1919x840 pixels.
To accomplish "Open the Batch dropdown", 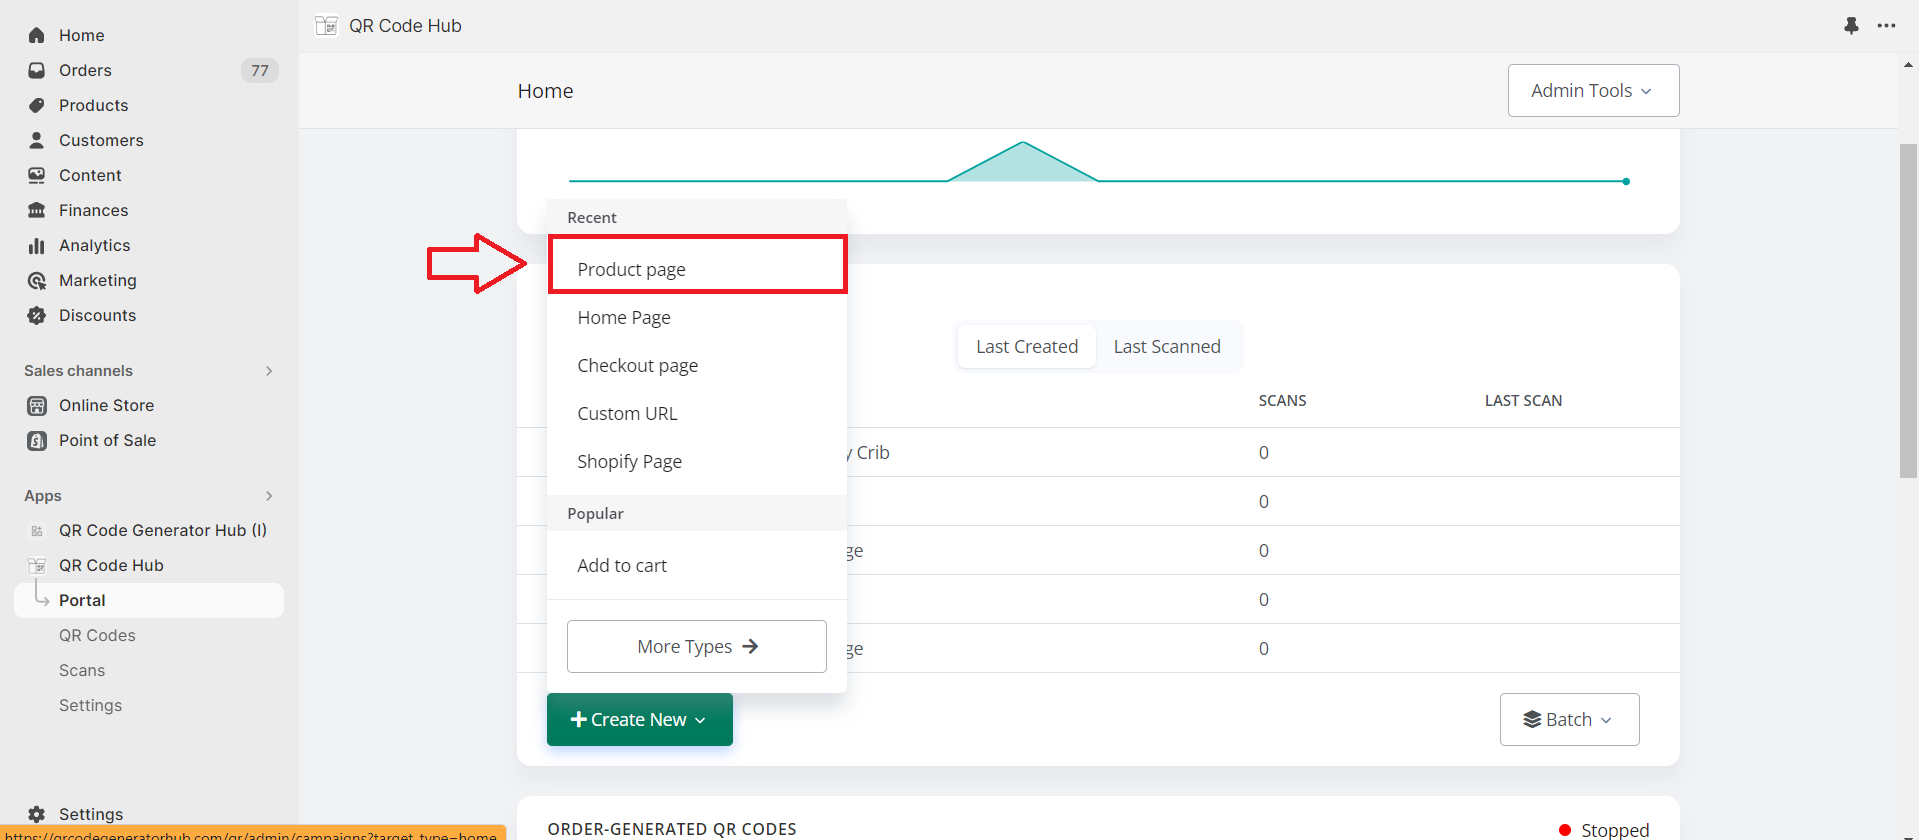I will point(1569,719).
